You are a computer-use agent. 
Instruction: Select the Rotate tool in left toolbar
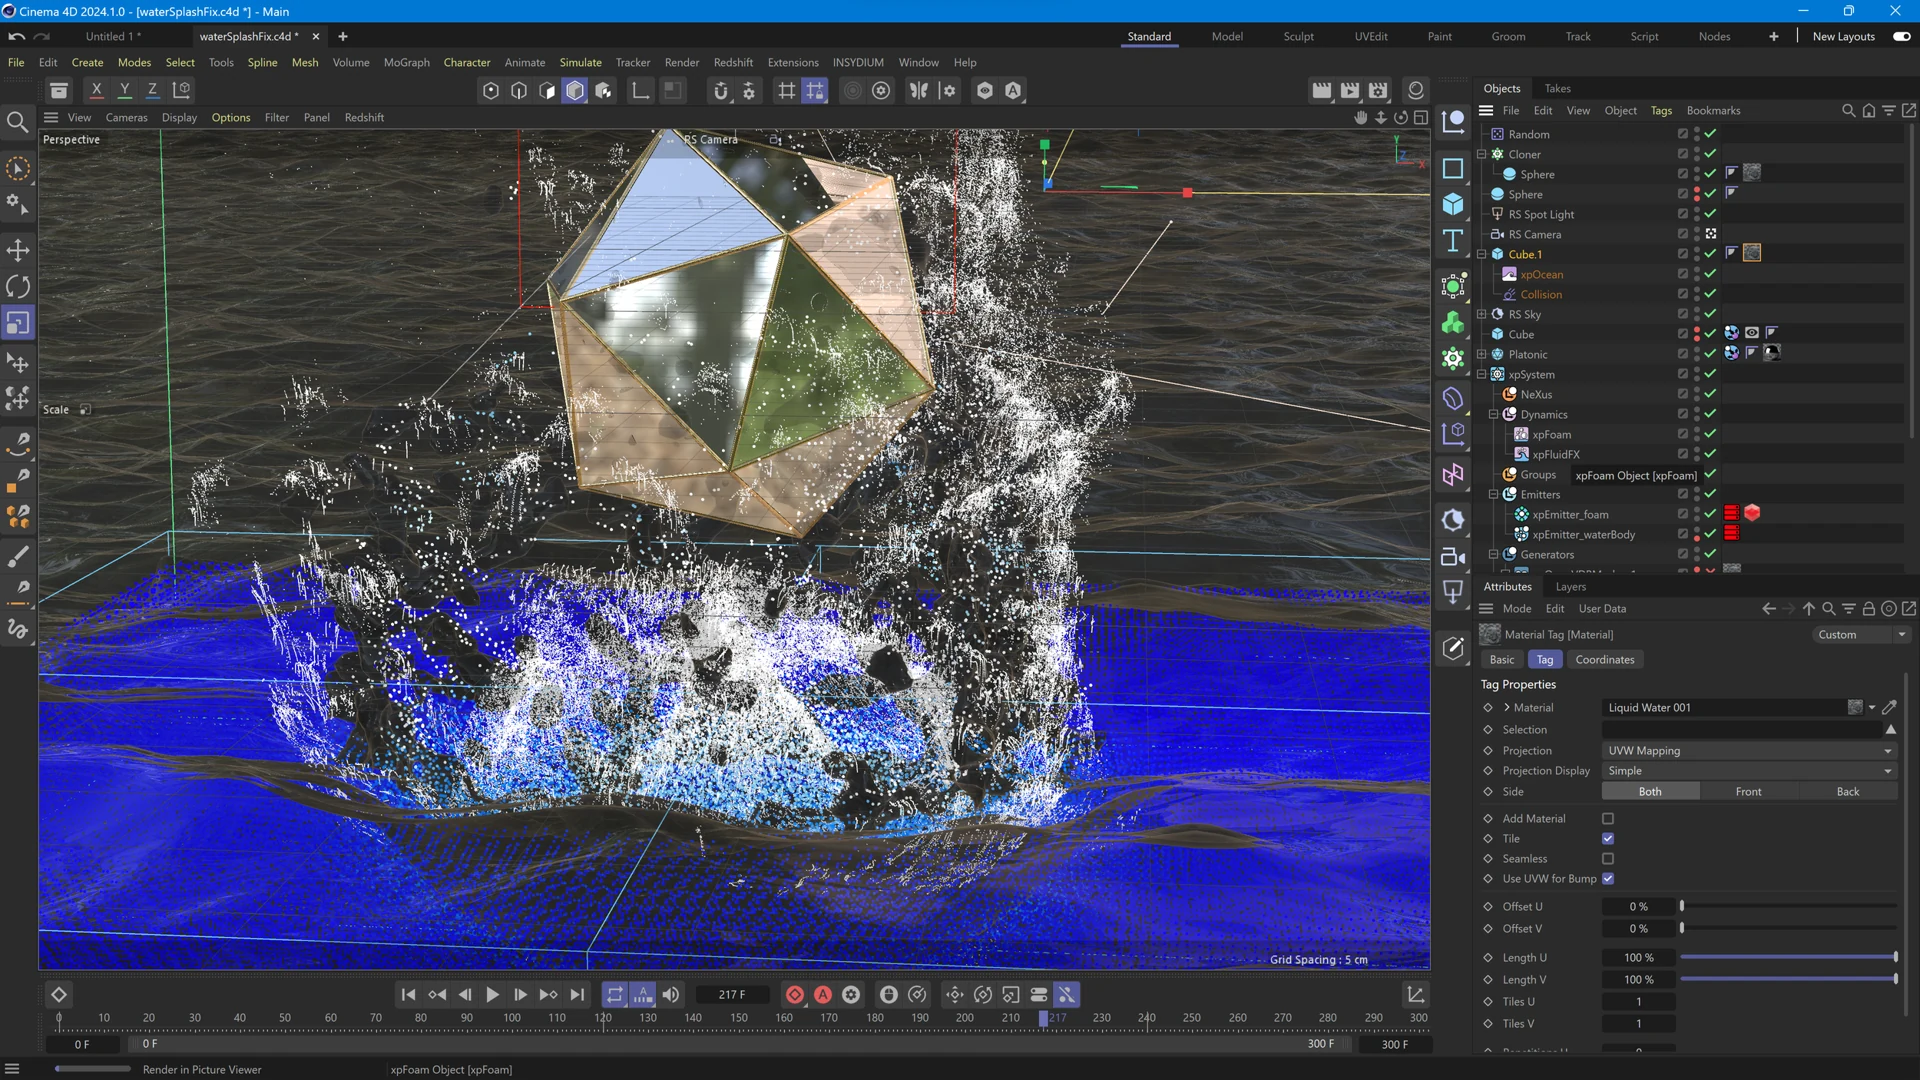pos(18,287)
